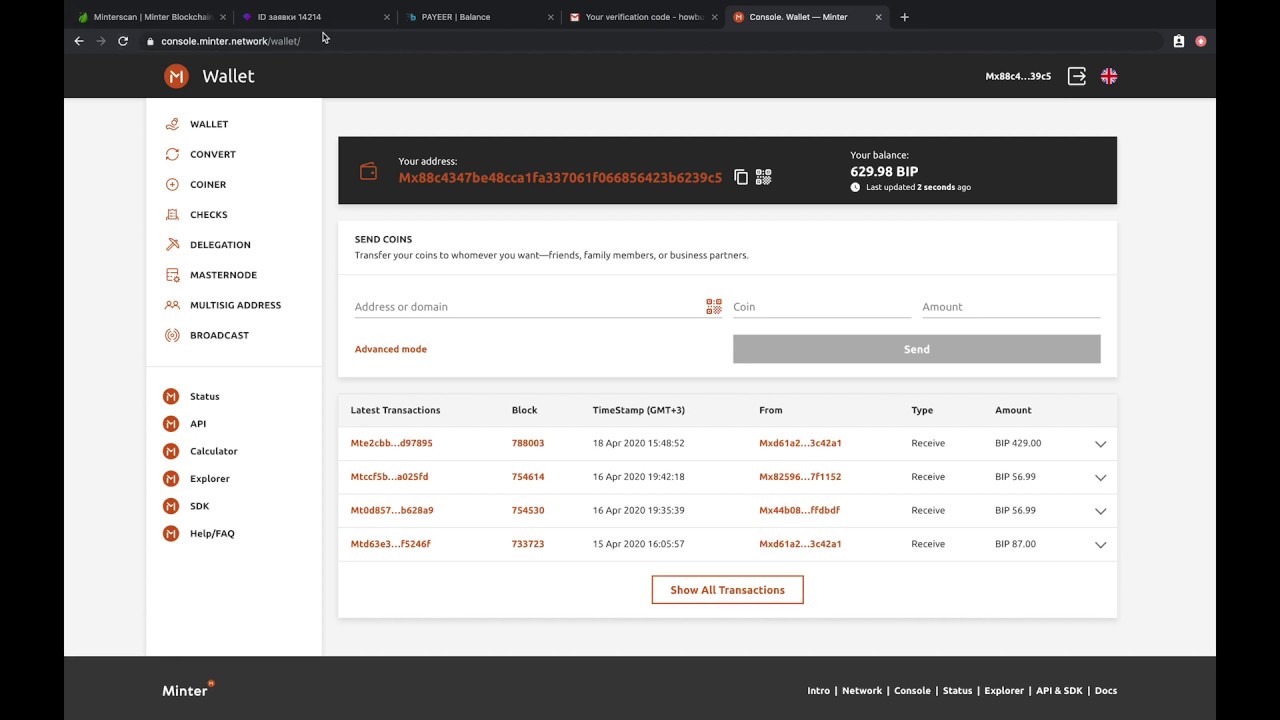Scan QR code icon in address field

(x=714, y=307)
